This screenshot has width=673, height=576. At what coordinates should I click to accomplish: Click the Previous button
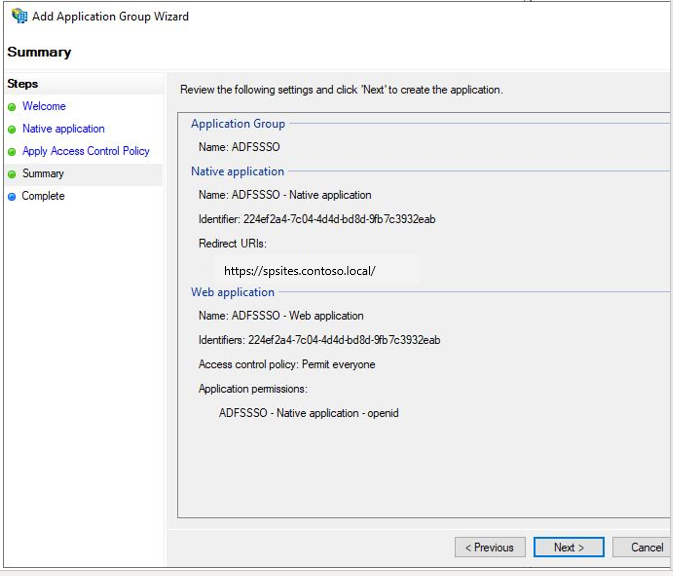click(490, 547)
